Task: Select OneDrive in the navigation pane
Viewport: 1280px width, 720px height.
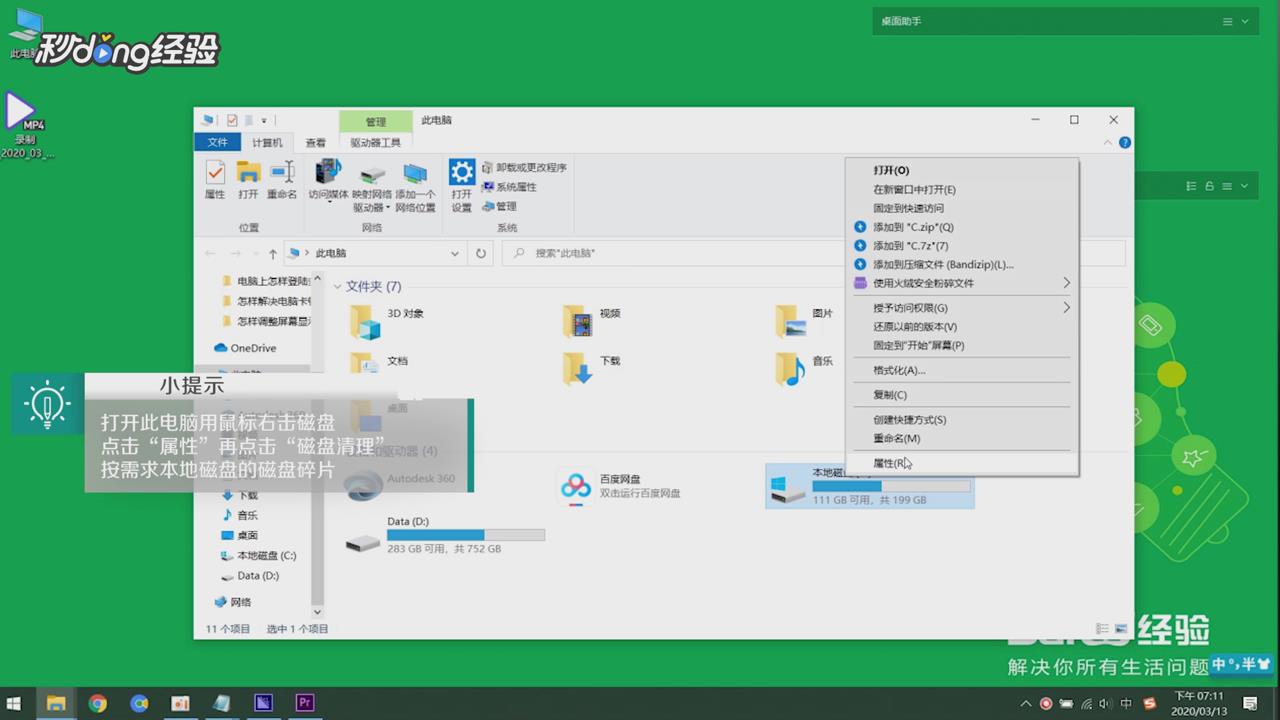Action: coord(246,348)
